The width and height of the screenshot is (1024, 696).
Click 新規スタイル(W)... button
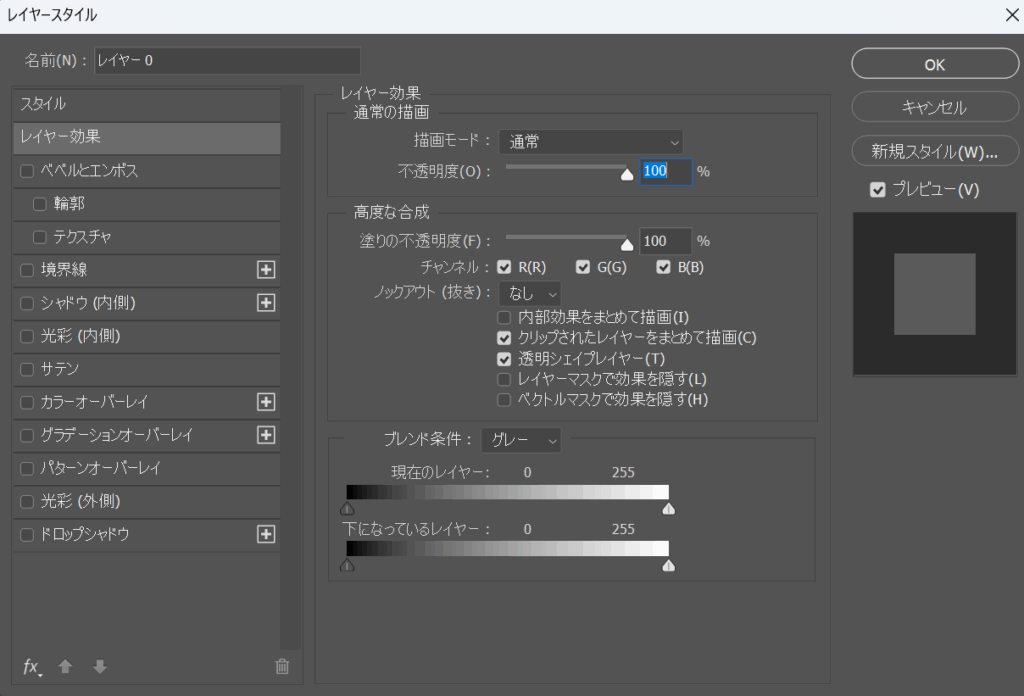tap(935, 151)
